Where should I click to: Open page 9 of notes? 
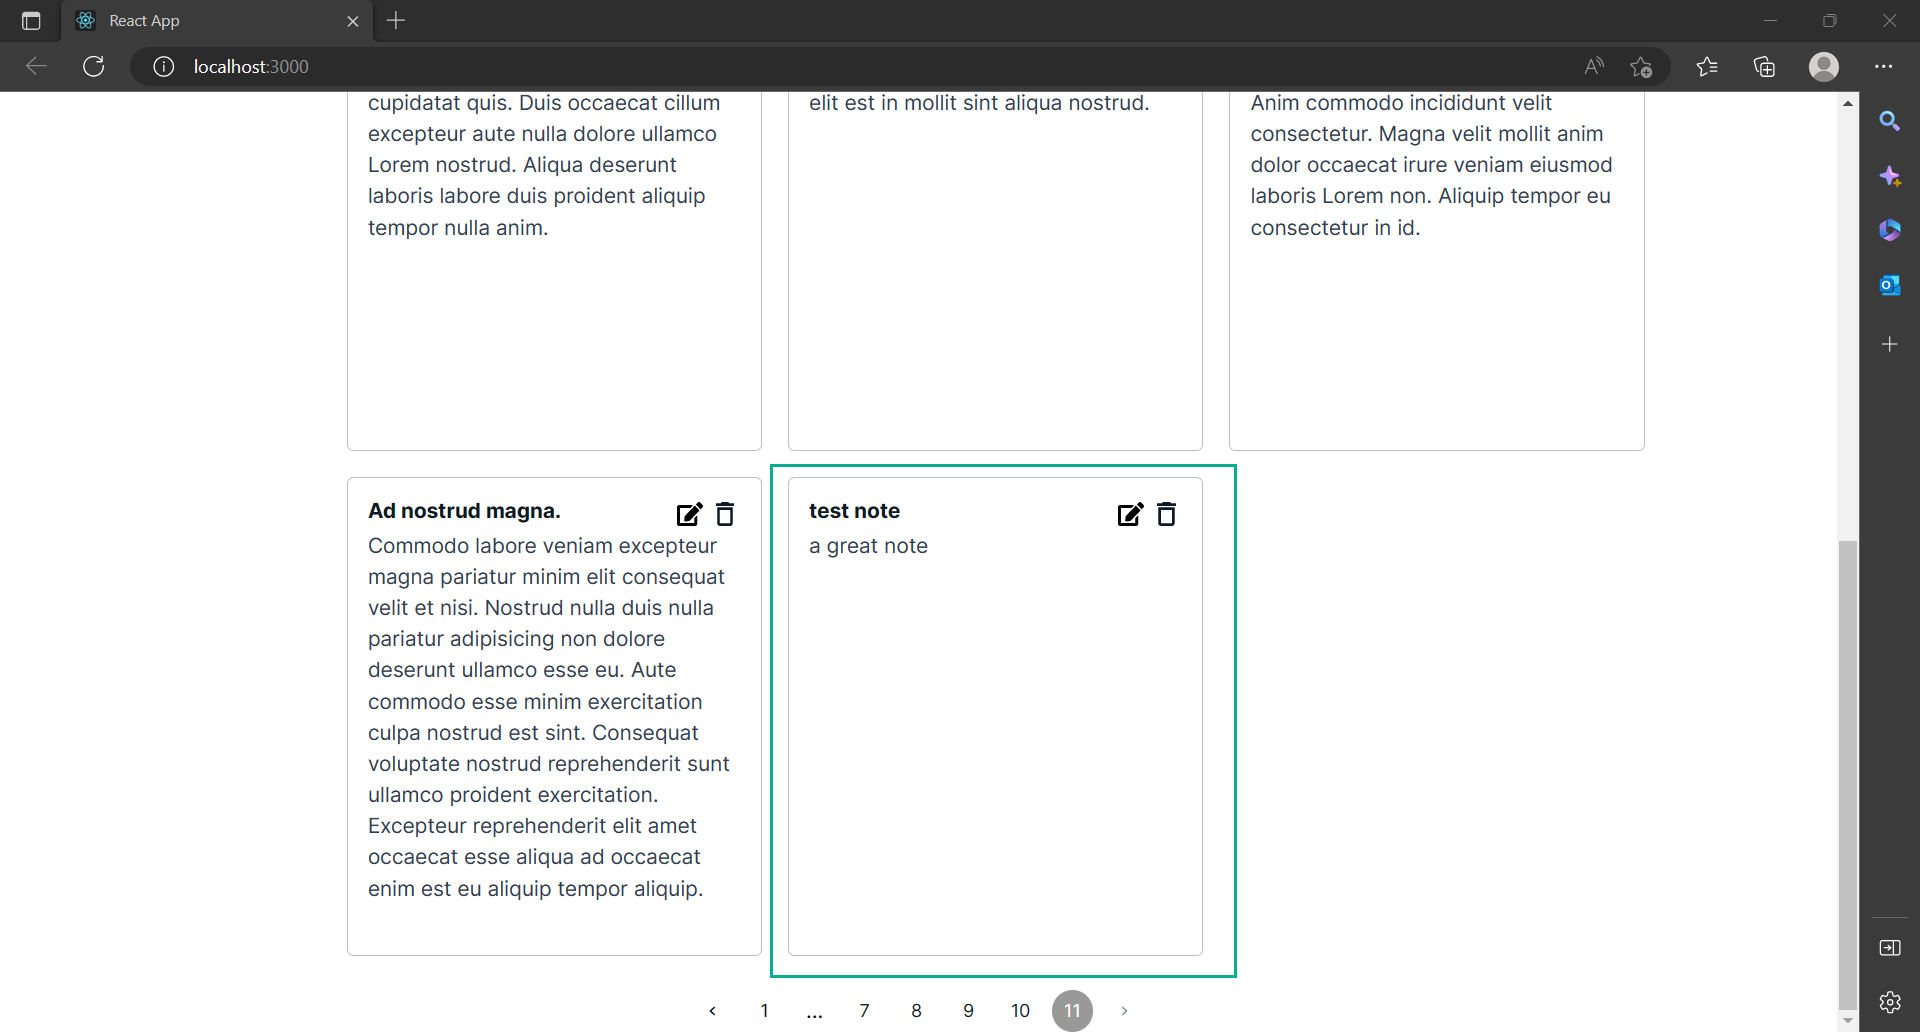coord(969,1011)
